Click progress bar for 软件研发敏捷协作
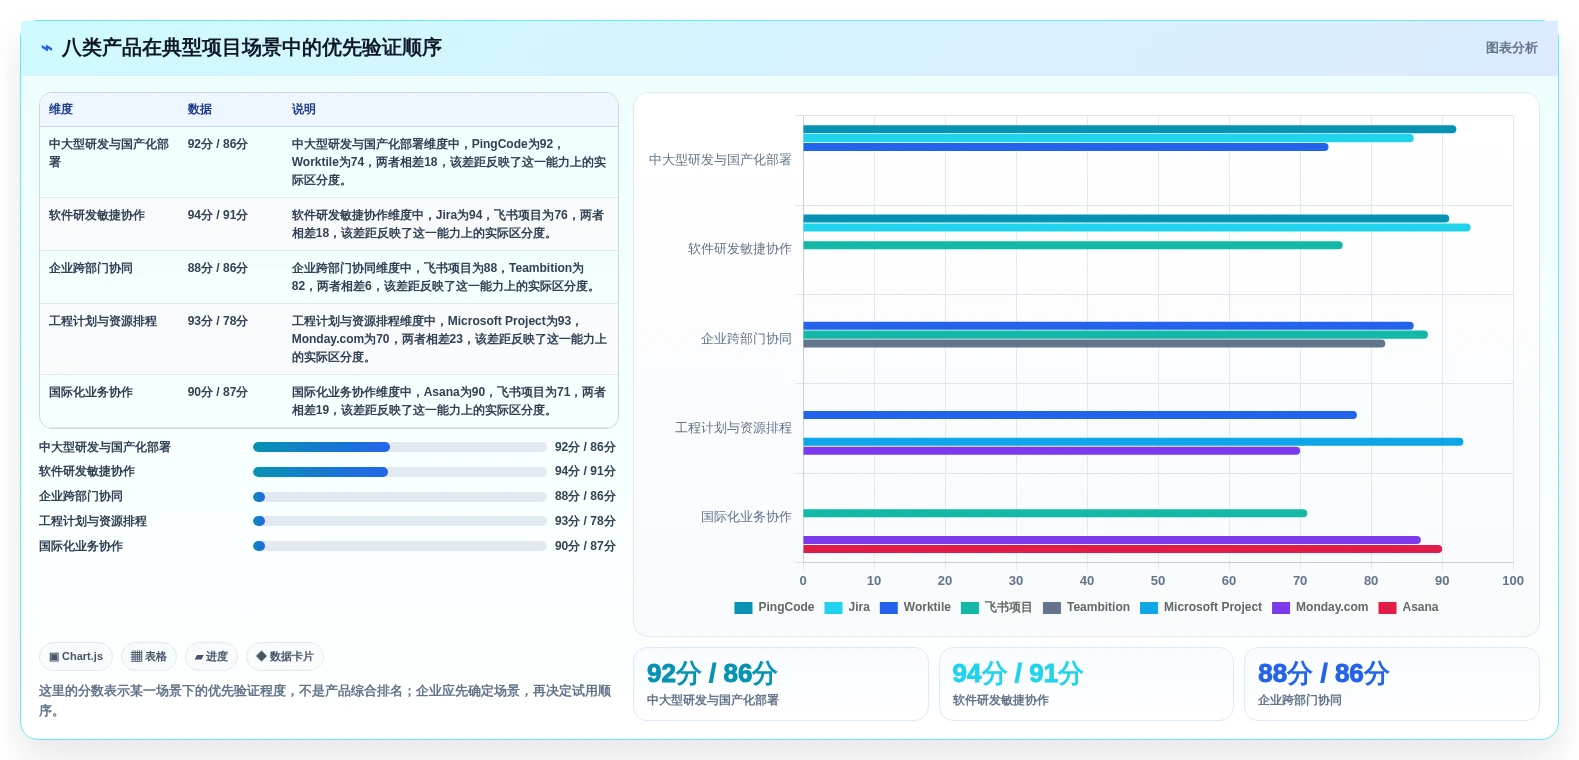 pyautogui.click(x=400, y=472)
